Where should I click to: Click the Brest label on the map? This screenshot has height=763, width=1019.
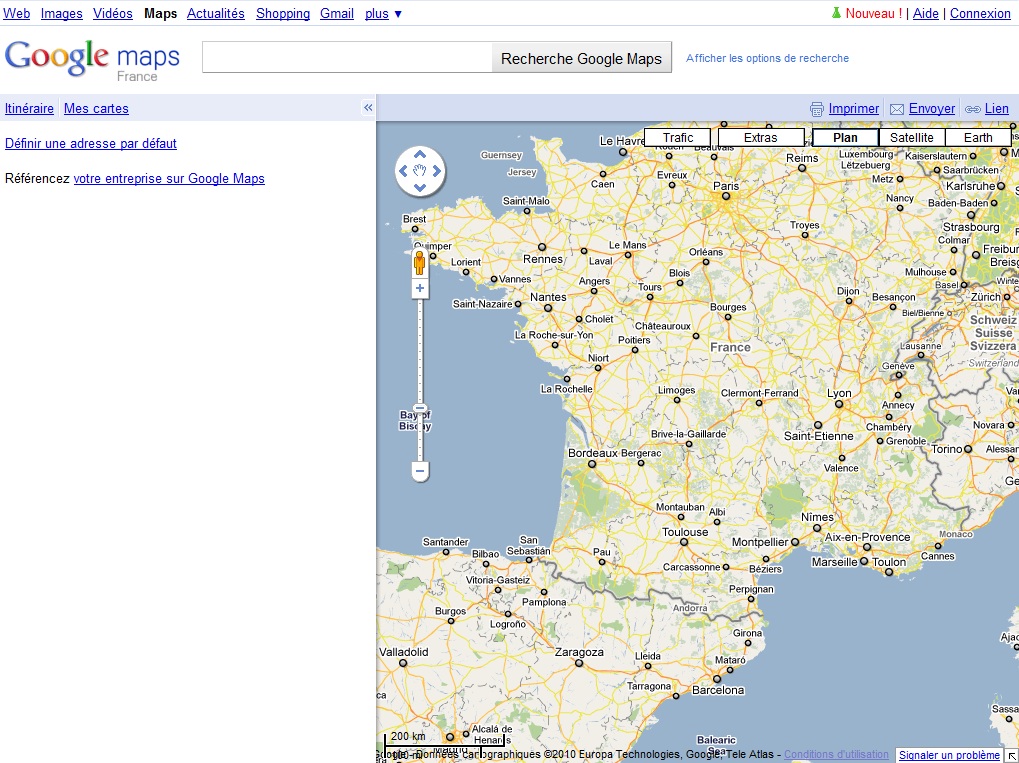click(415, 219)
